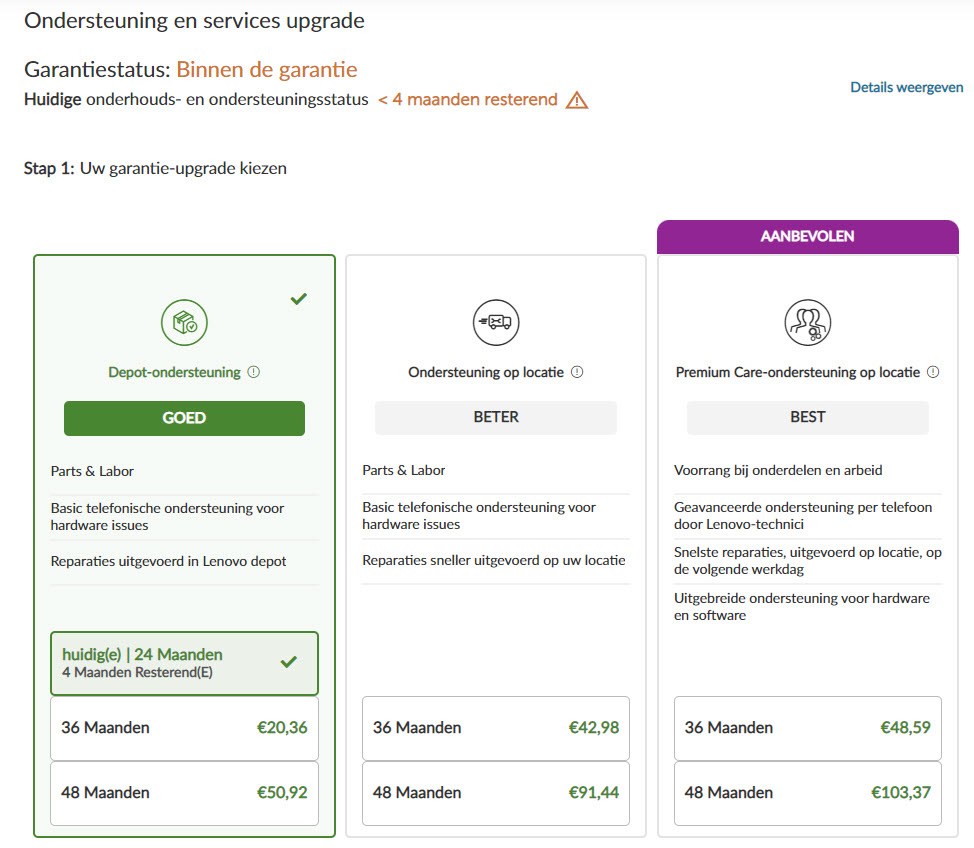Open the Details weergeven link
Screen dimensions: 974x848
pos(907,87)
